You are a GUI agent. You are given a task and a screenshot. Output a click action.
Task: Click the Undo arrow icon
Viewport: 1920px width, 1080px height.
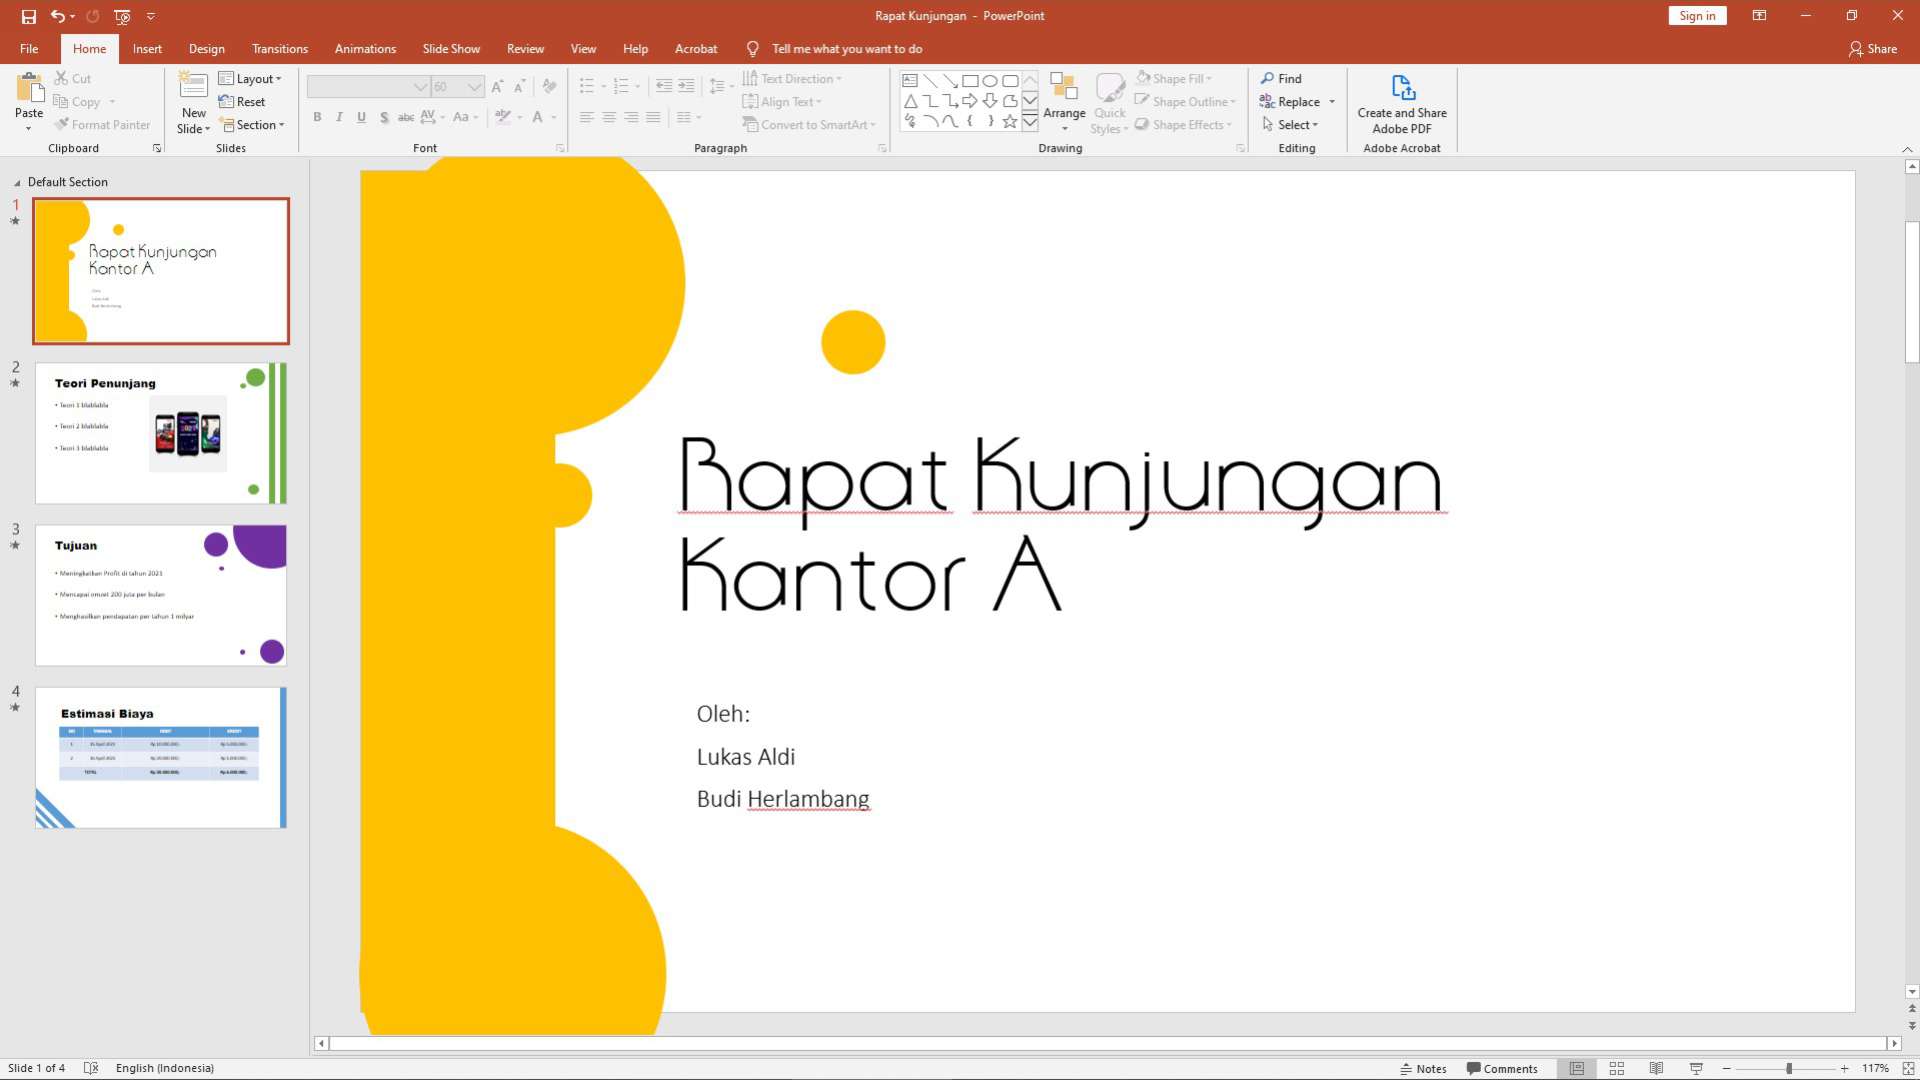58,16
